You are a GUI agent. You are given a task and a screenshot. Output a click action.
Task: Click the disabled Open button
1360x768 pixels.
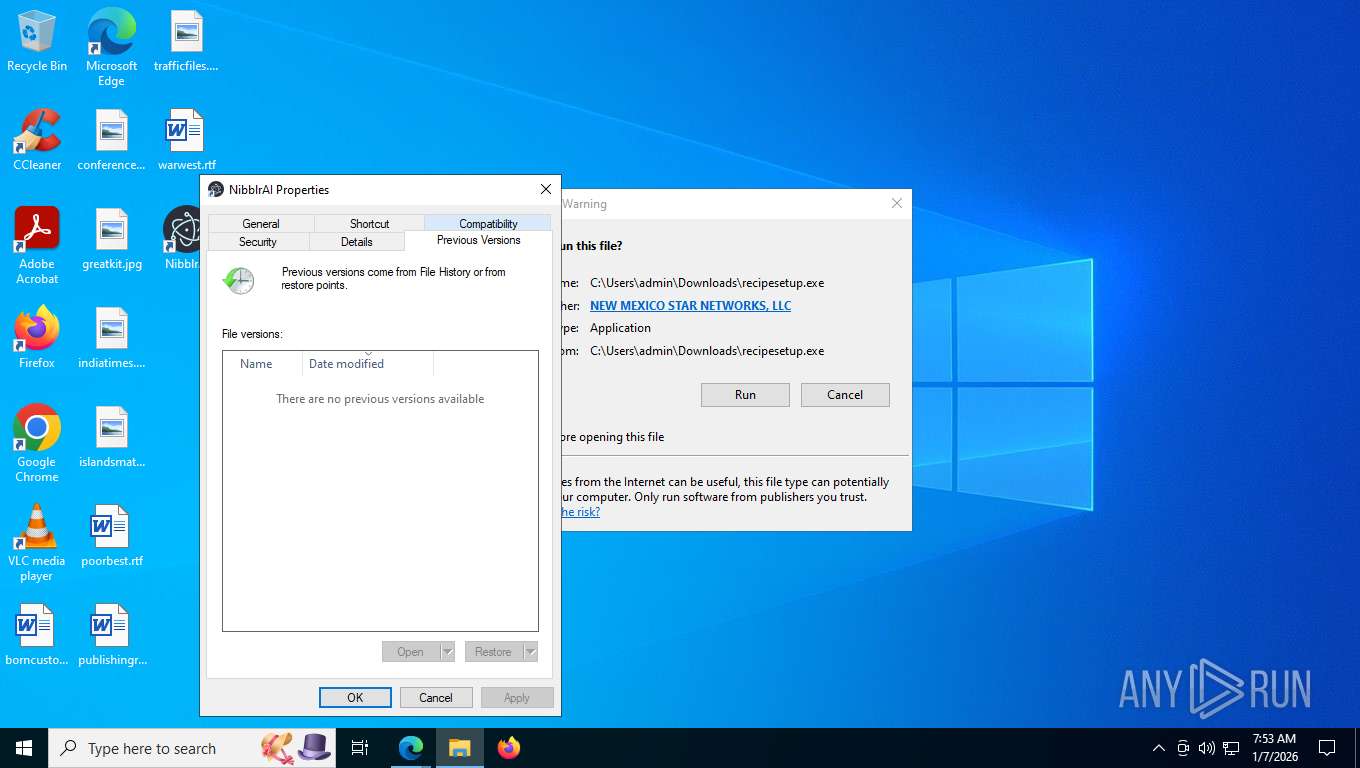click(410, 652)
